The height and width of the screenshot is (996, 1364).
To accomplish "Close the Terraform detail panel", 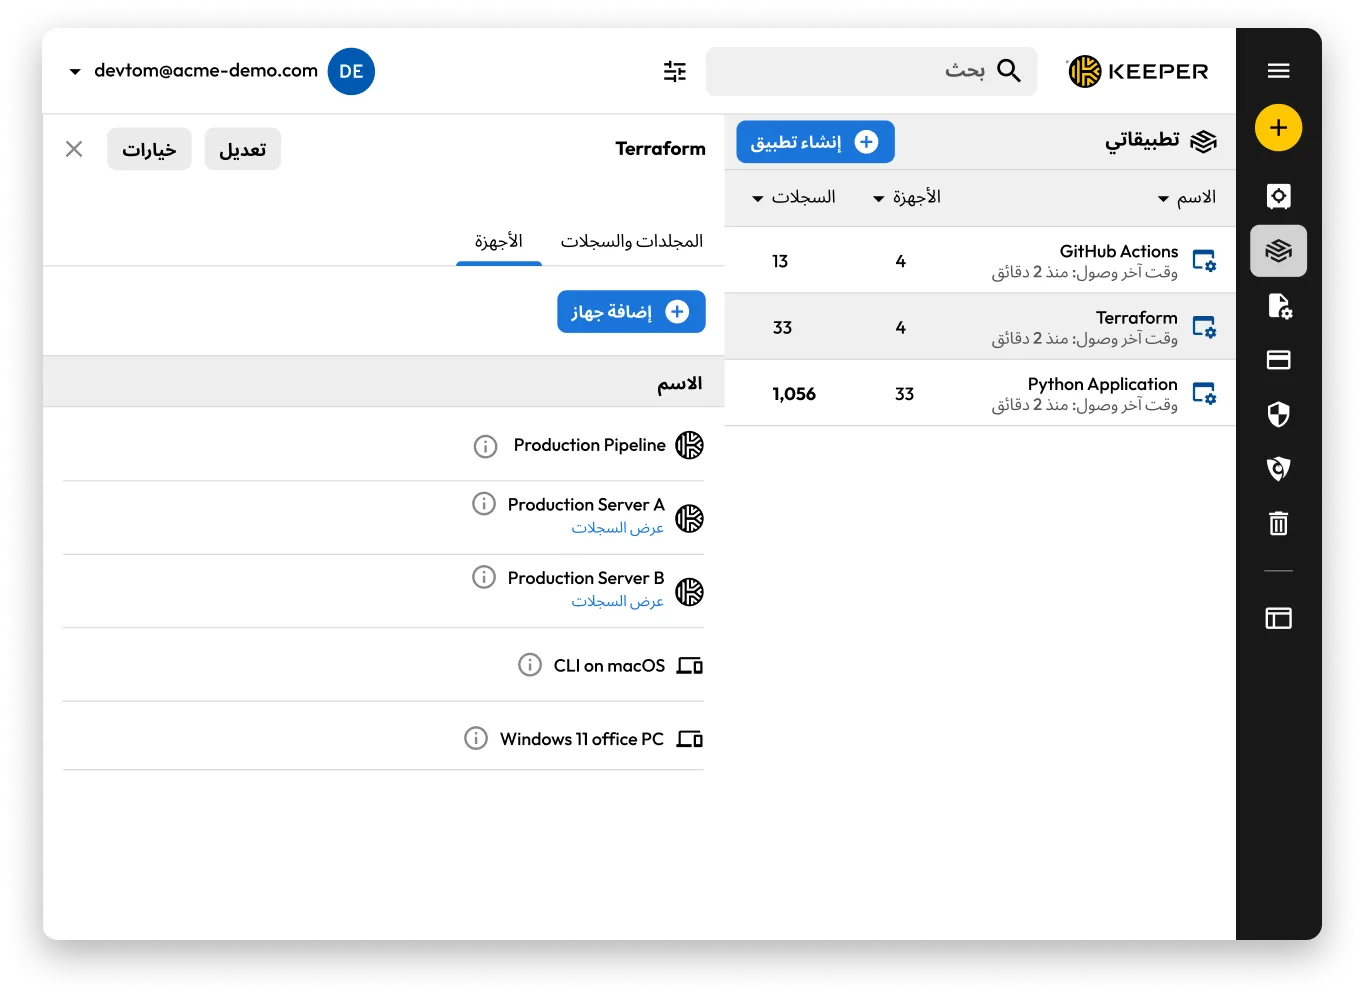I will 74,149.
